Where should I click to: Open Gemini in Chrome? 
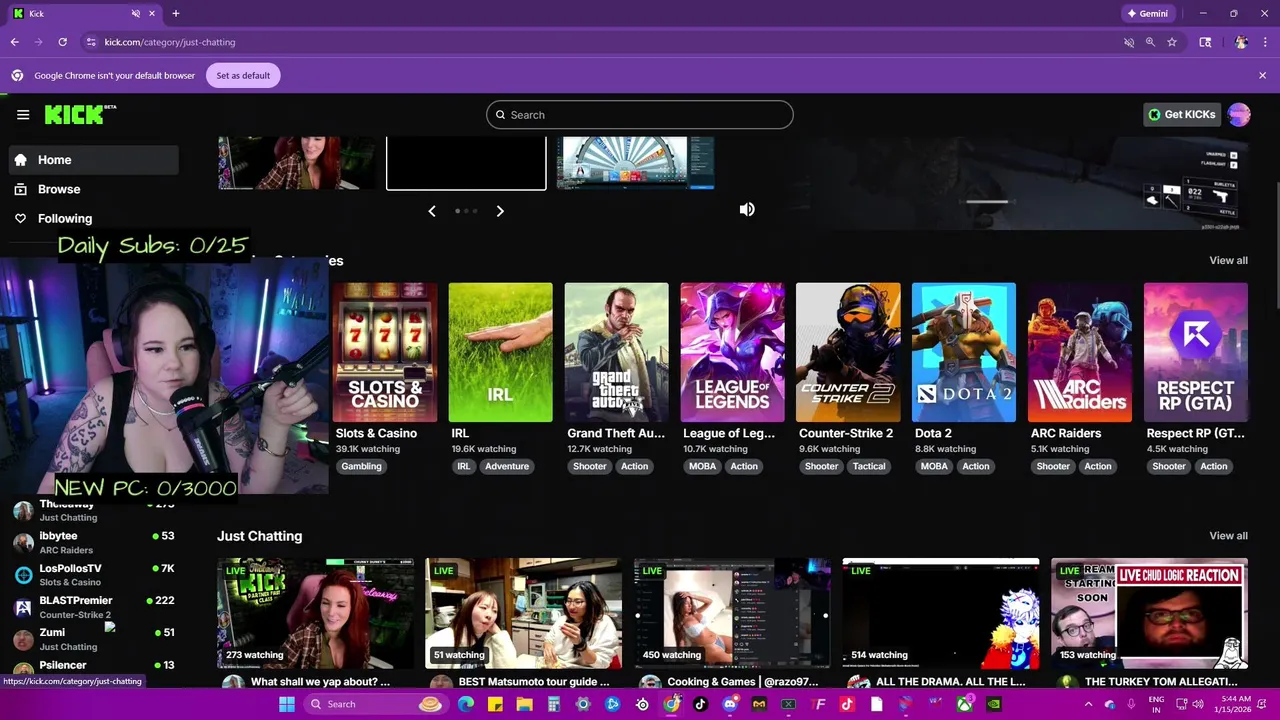coord(1148,13)
